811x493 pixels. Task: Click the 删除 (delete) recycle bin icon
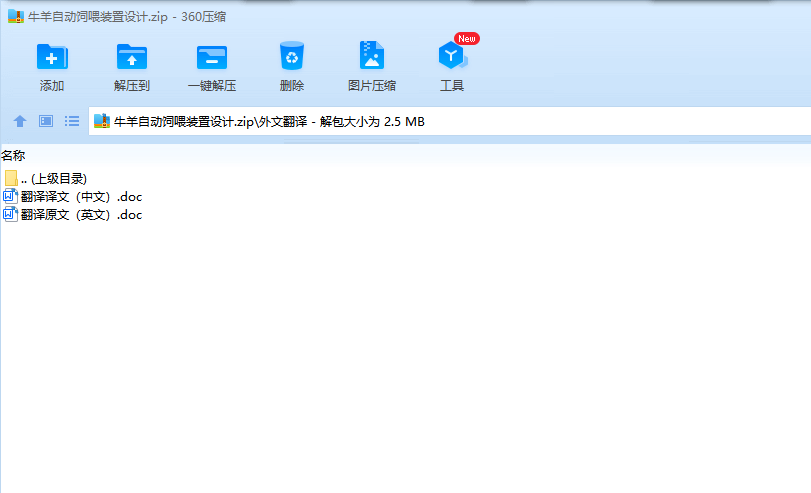(x=292, y=56)
